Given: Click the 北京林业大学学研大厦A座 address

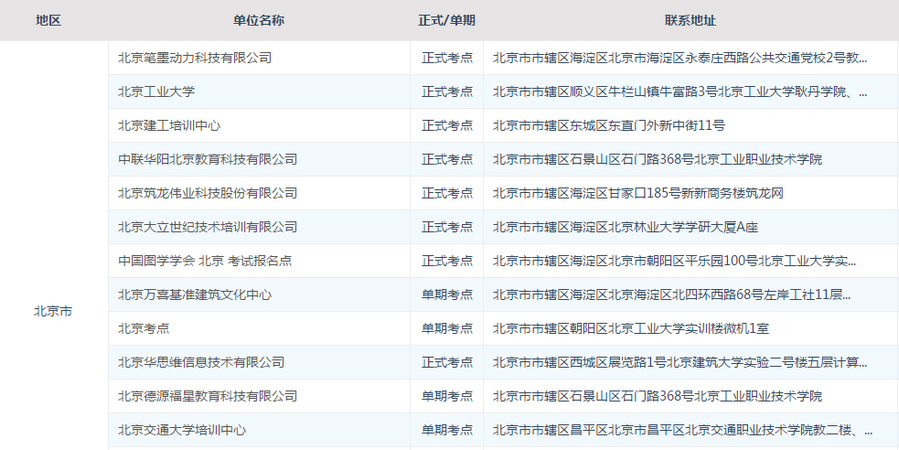Looking at the screenshot, I should 626,227.
